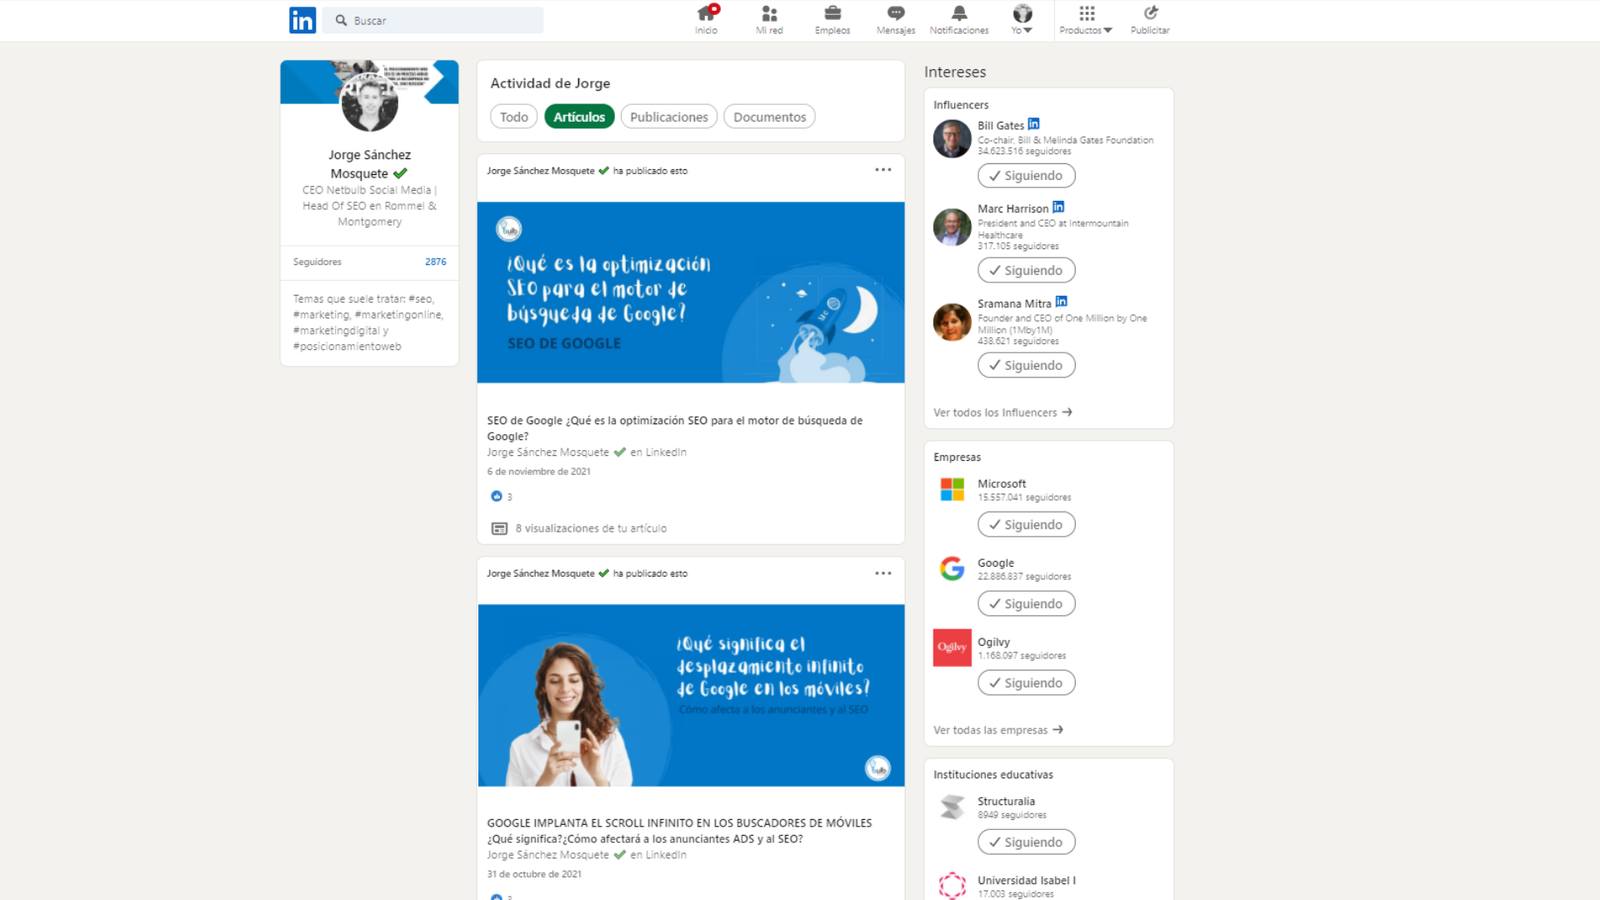Open the Empleos briefcase icon
The image size is (1600, 900).
[x=832, y=14]
